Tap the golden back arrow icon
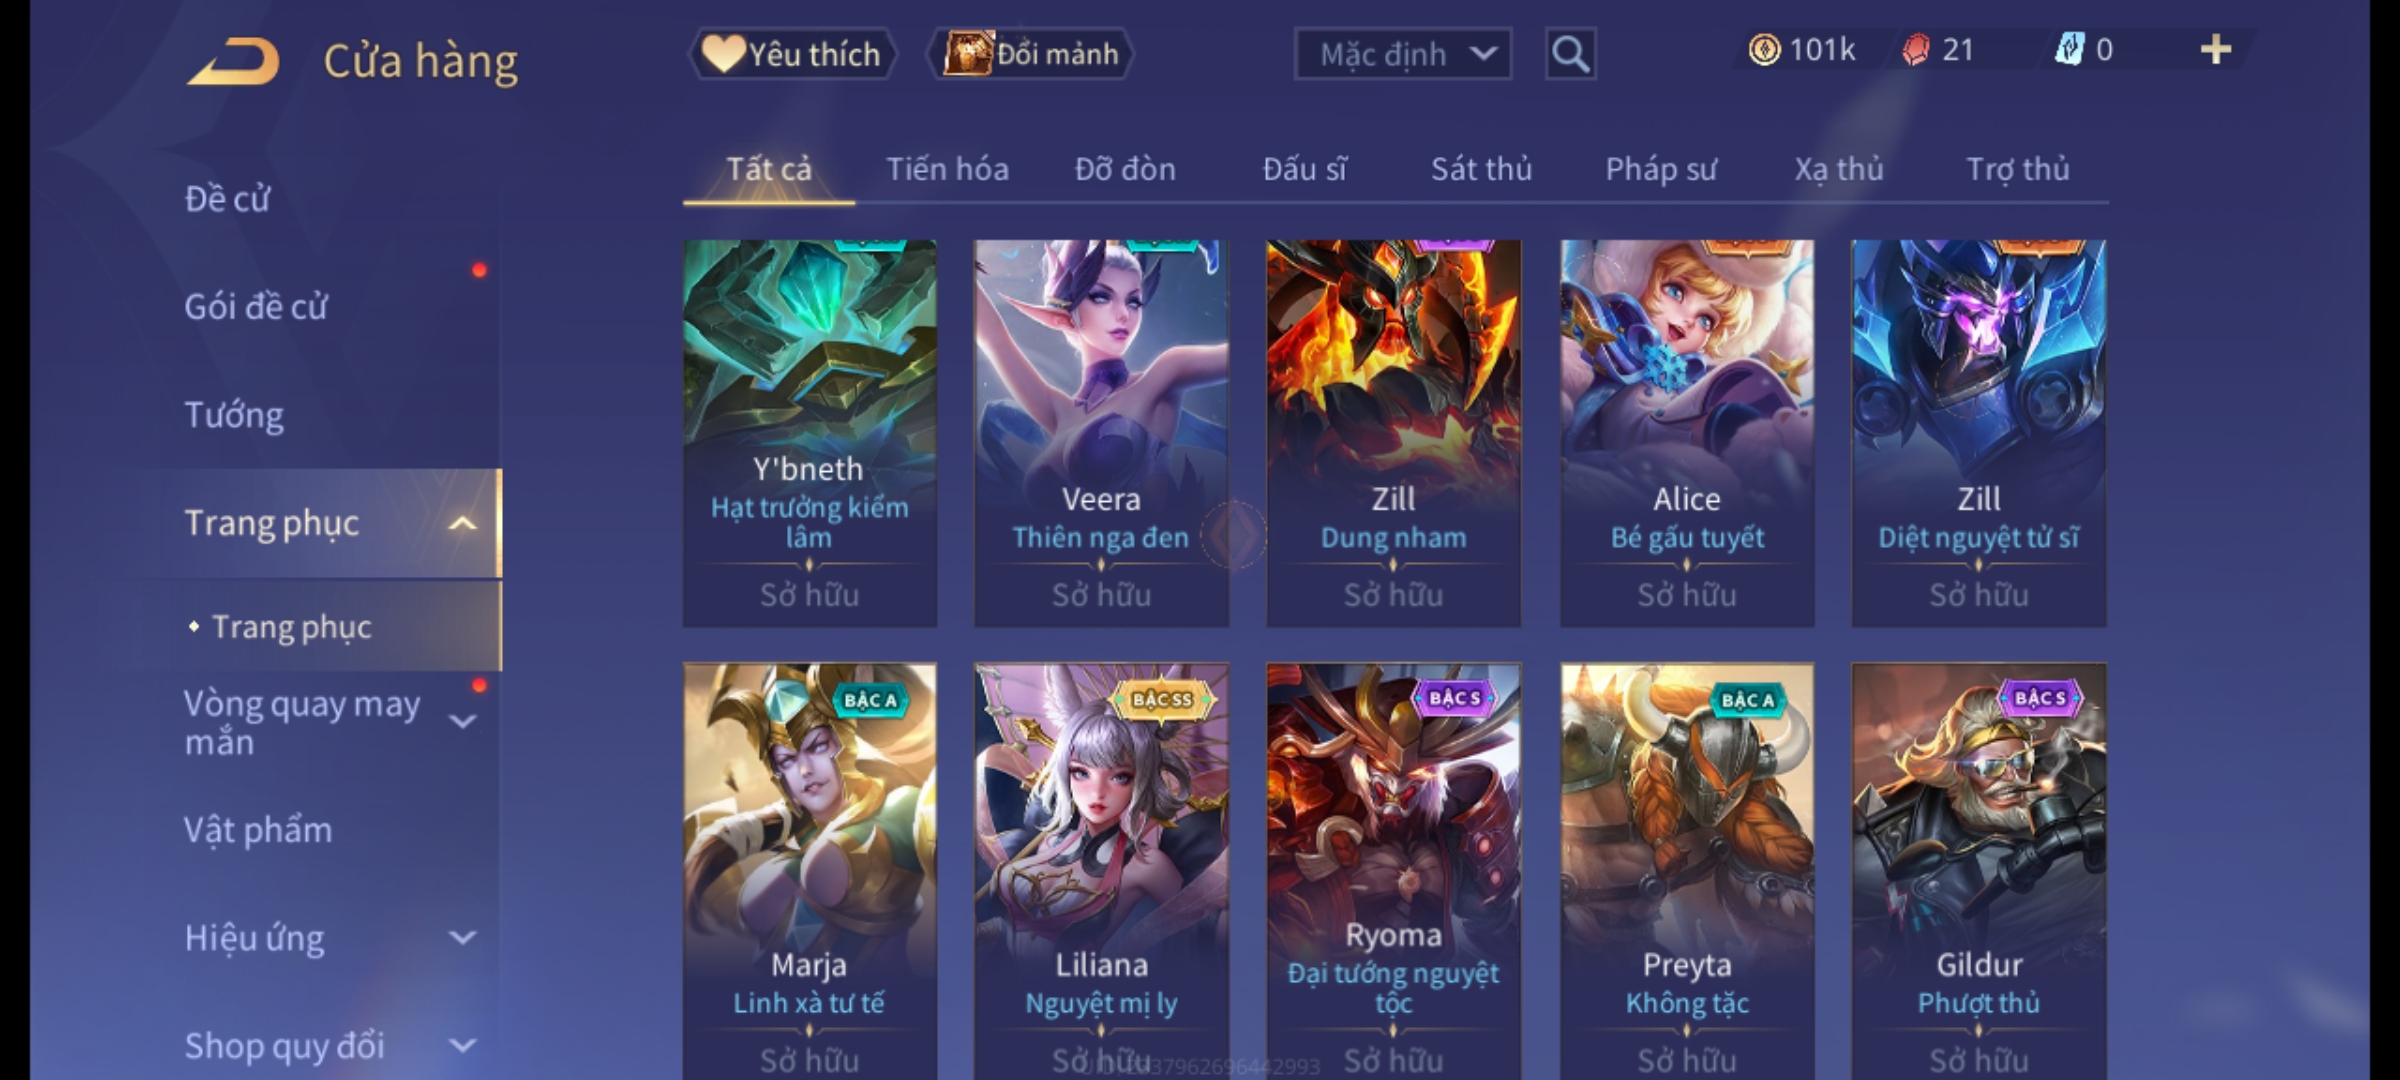 [233, 61]
